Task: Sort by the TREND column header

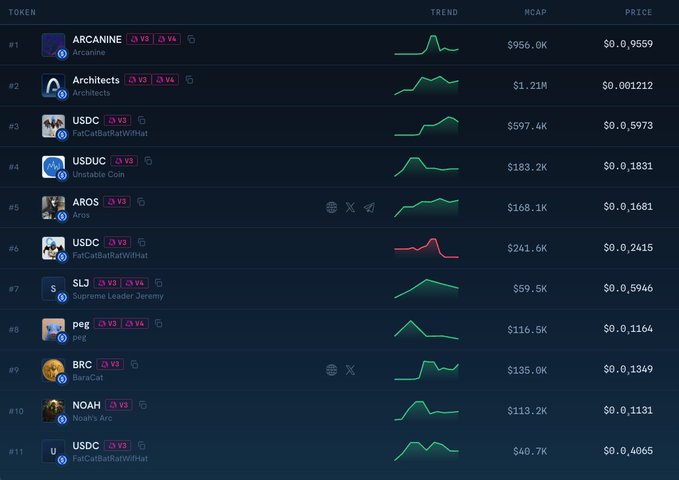Action: [444, 12]
